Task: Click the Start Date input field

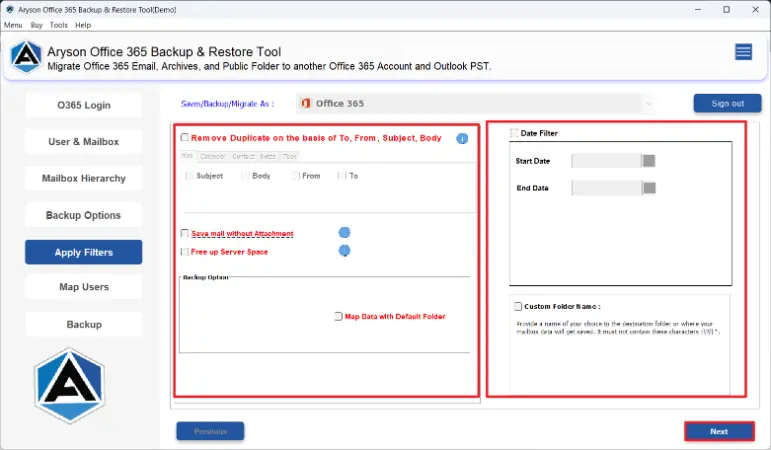Action: pyautogui.click(x=606, y=161)
